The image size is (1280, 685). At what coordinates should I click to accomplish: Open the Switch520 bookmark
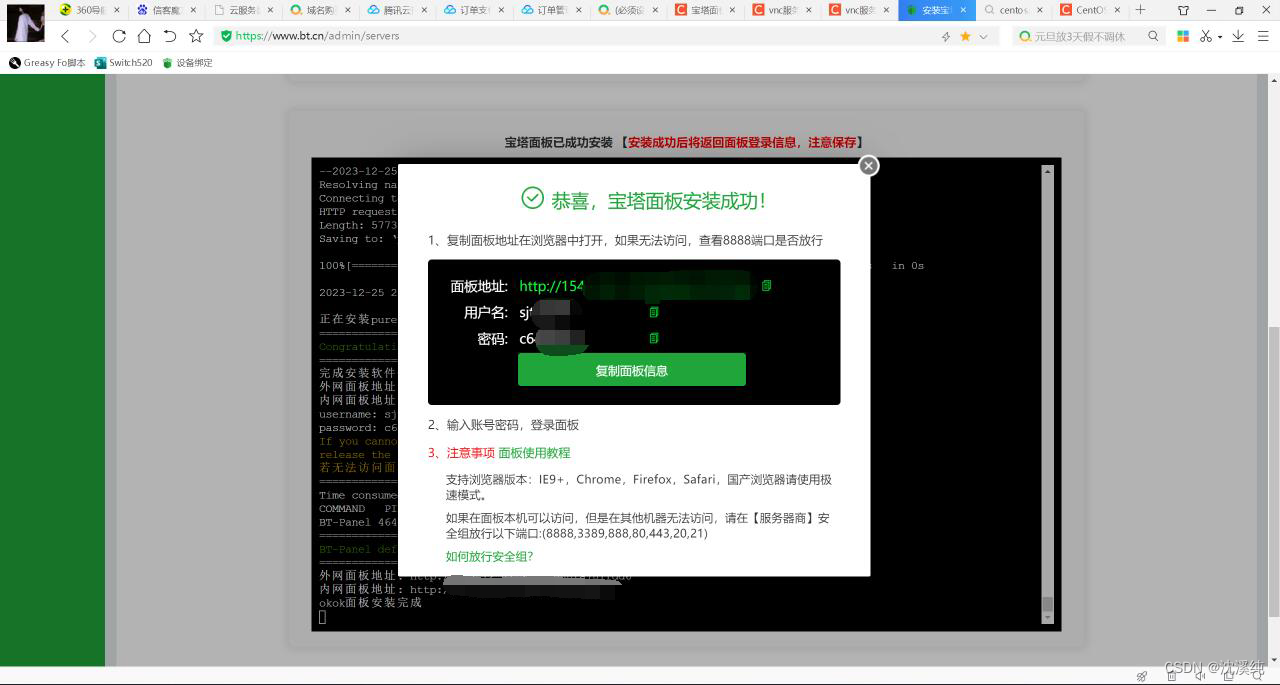tap(123, 62)
